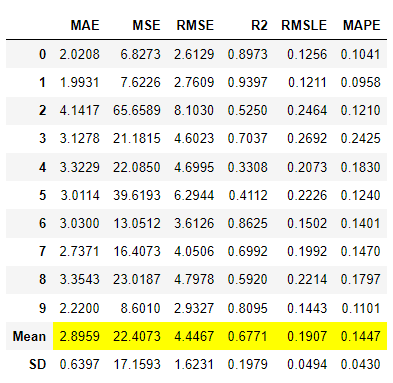This screenshot has width=393, height=383.
Task: Click MAE value 4.1417
Action: 79,110
